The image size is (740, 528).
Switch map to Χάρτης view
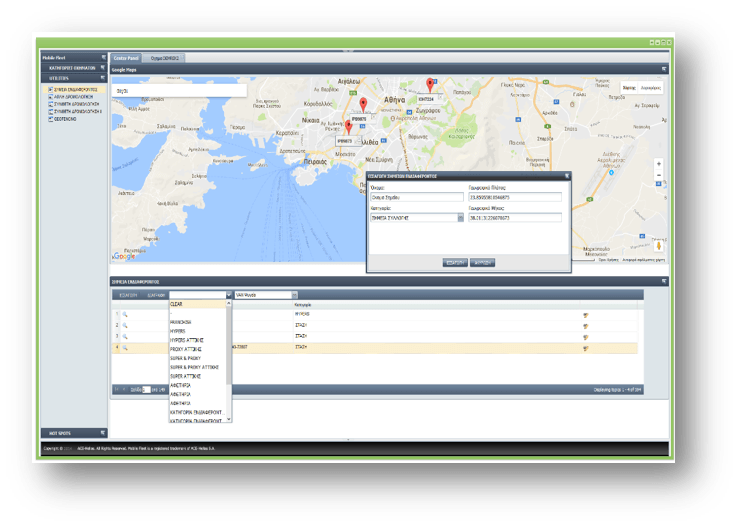629,88
